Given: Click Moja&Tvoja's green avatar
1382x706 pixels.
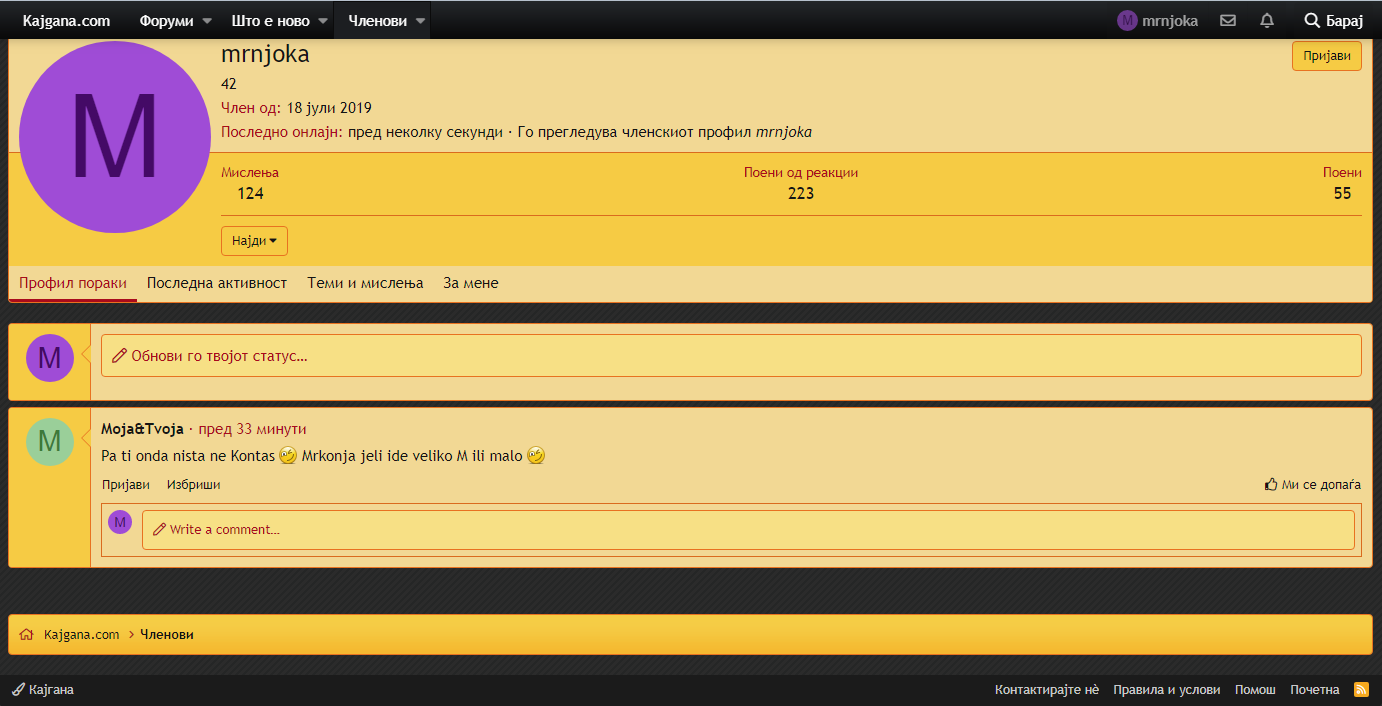Looking at the screenshot, I should tap(49, 441).
